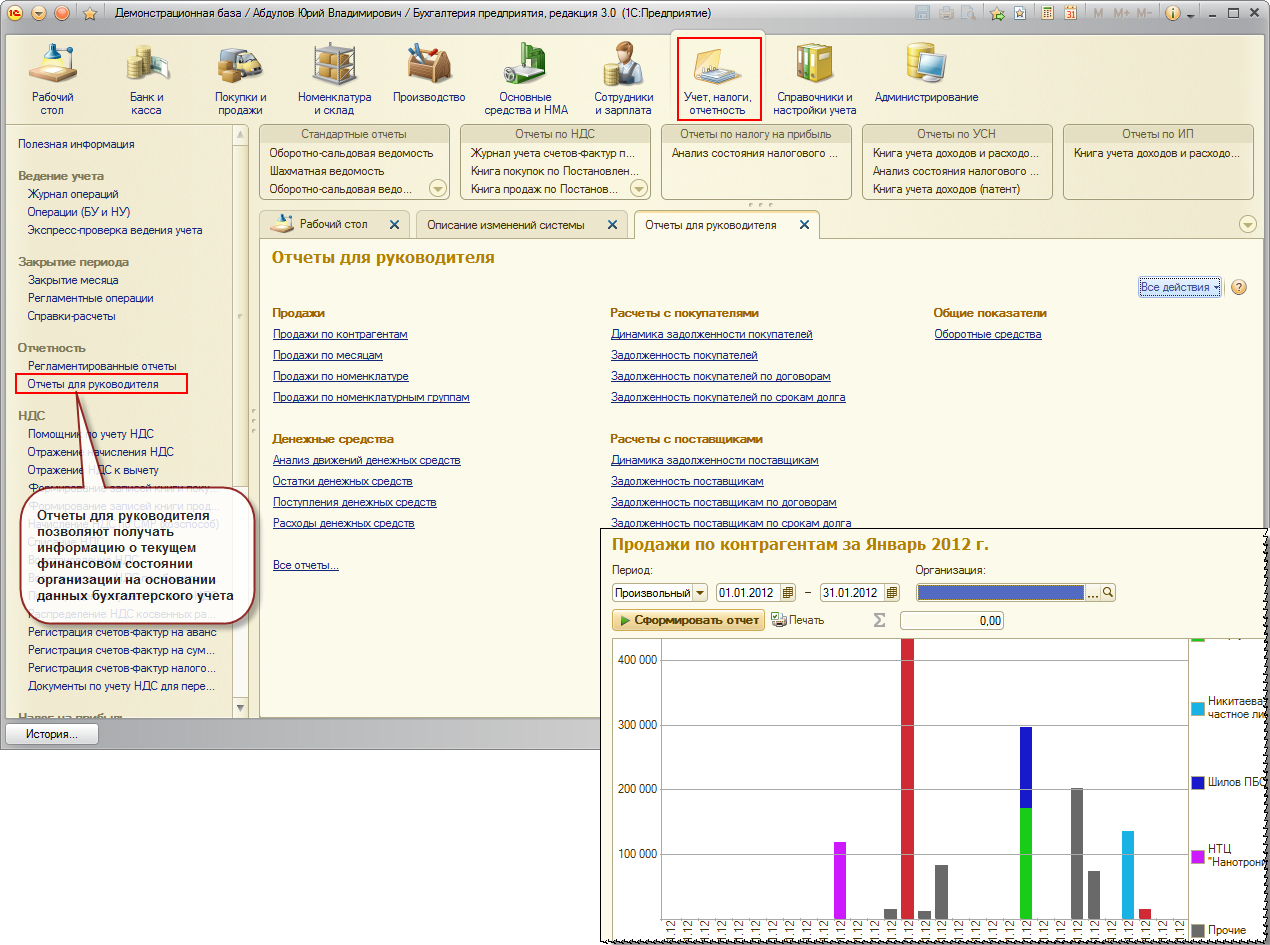Open Журнал операций in sidebar
Viewport: 1270px width, 945px height.
(x=73, y=194)
